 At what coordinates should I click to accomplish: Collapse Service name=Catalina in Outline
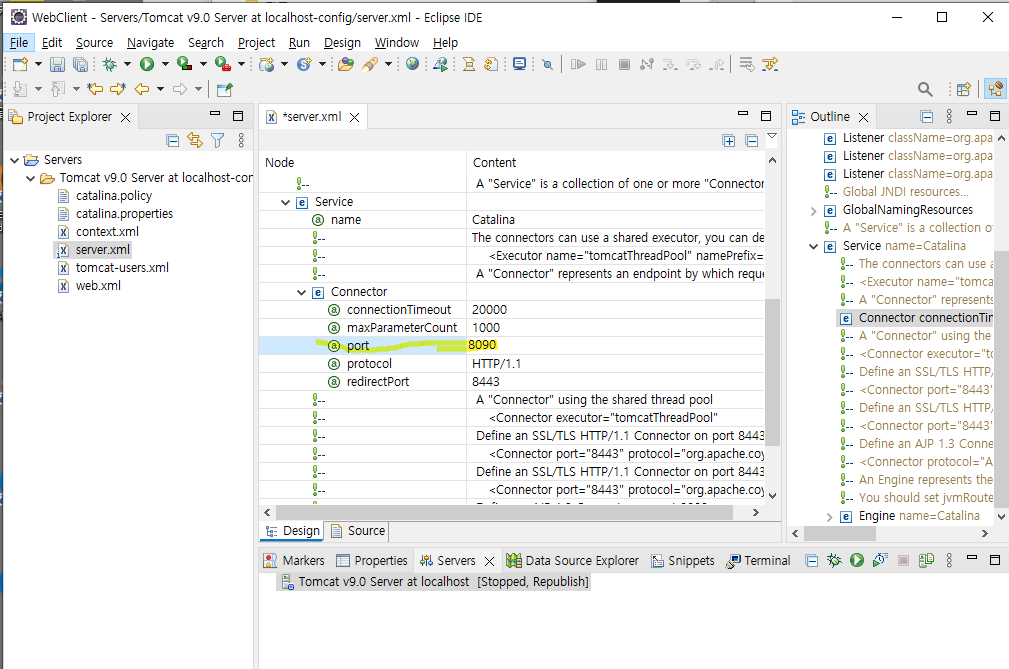point(813,246)
